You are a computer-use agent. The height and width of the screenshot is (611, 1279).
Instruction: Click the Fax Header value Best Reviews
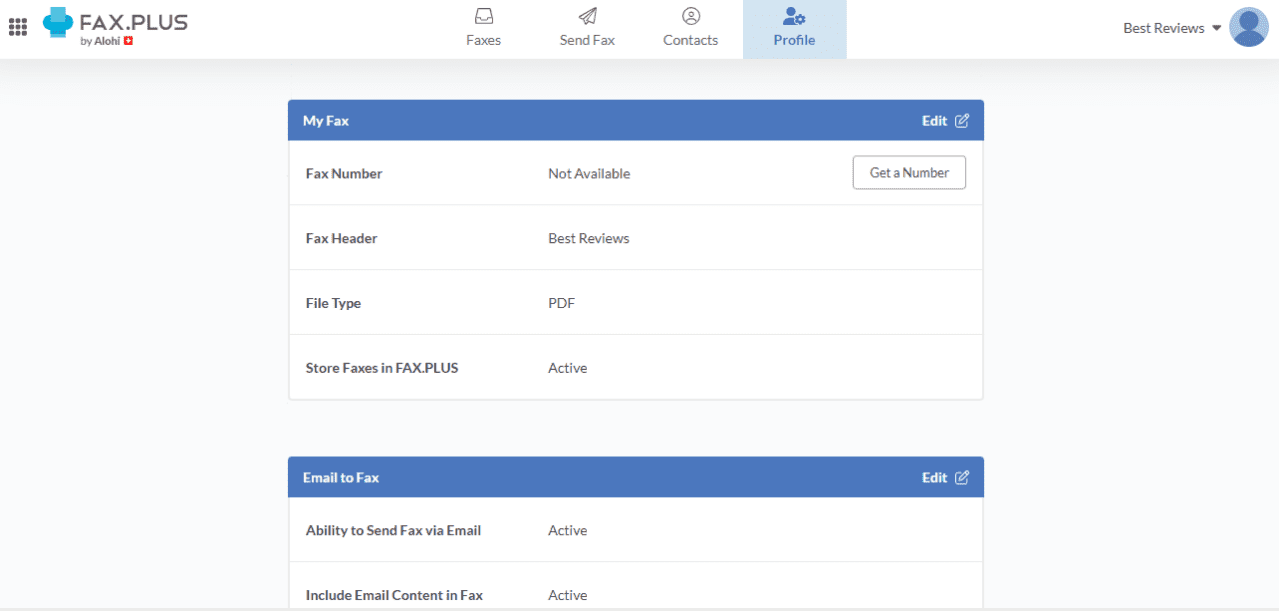tap(588, 238)
